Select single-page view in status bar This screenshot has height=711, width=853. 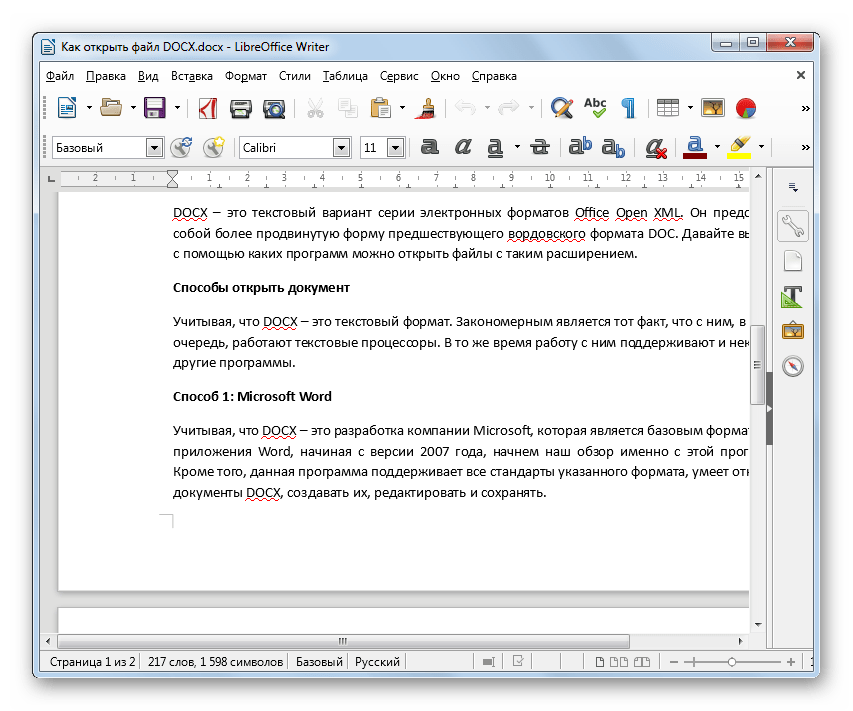(x=599, y=662)
